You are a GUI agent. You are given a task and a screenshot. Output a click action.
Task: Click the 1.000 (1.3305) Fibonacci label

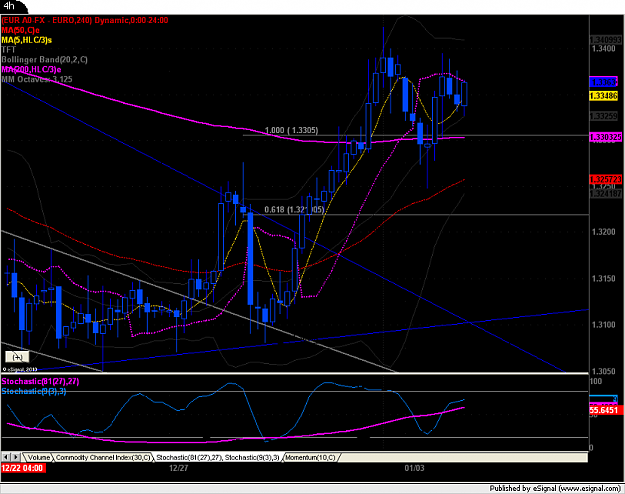(x=291, y=130)
